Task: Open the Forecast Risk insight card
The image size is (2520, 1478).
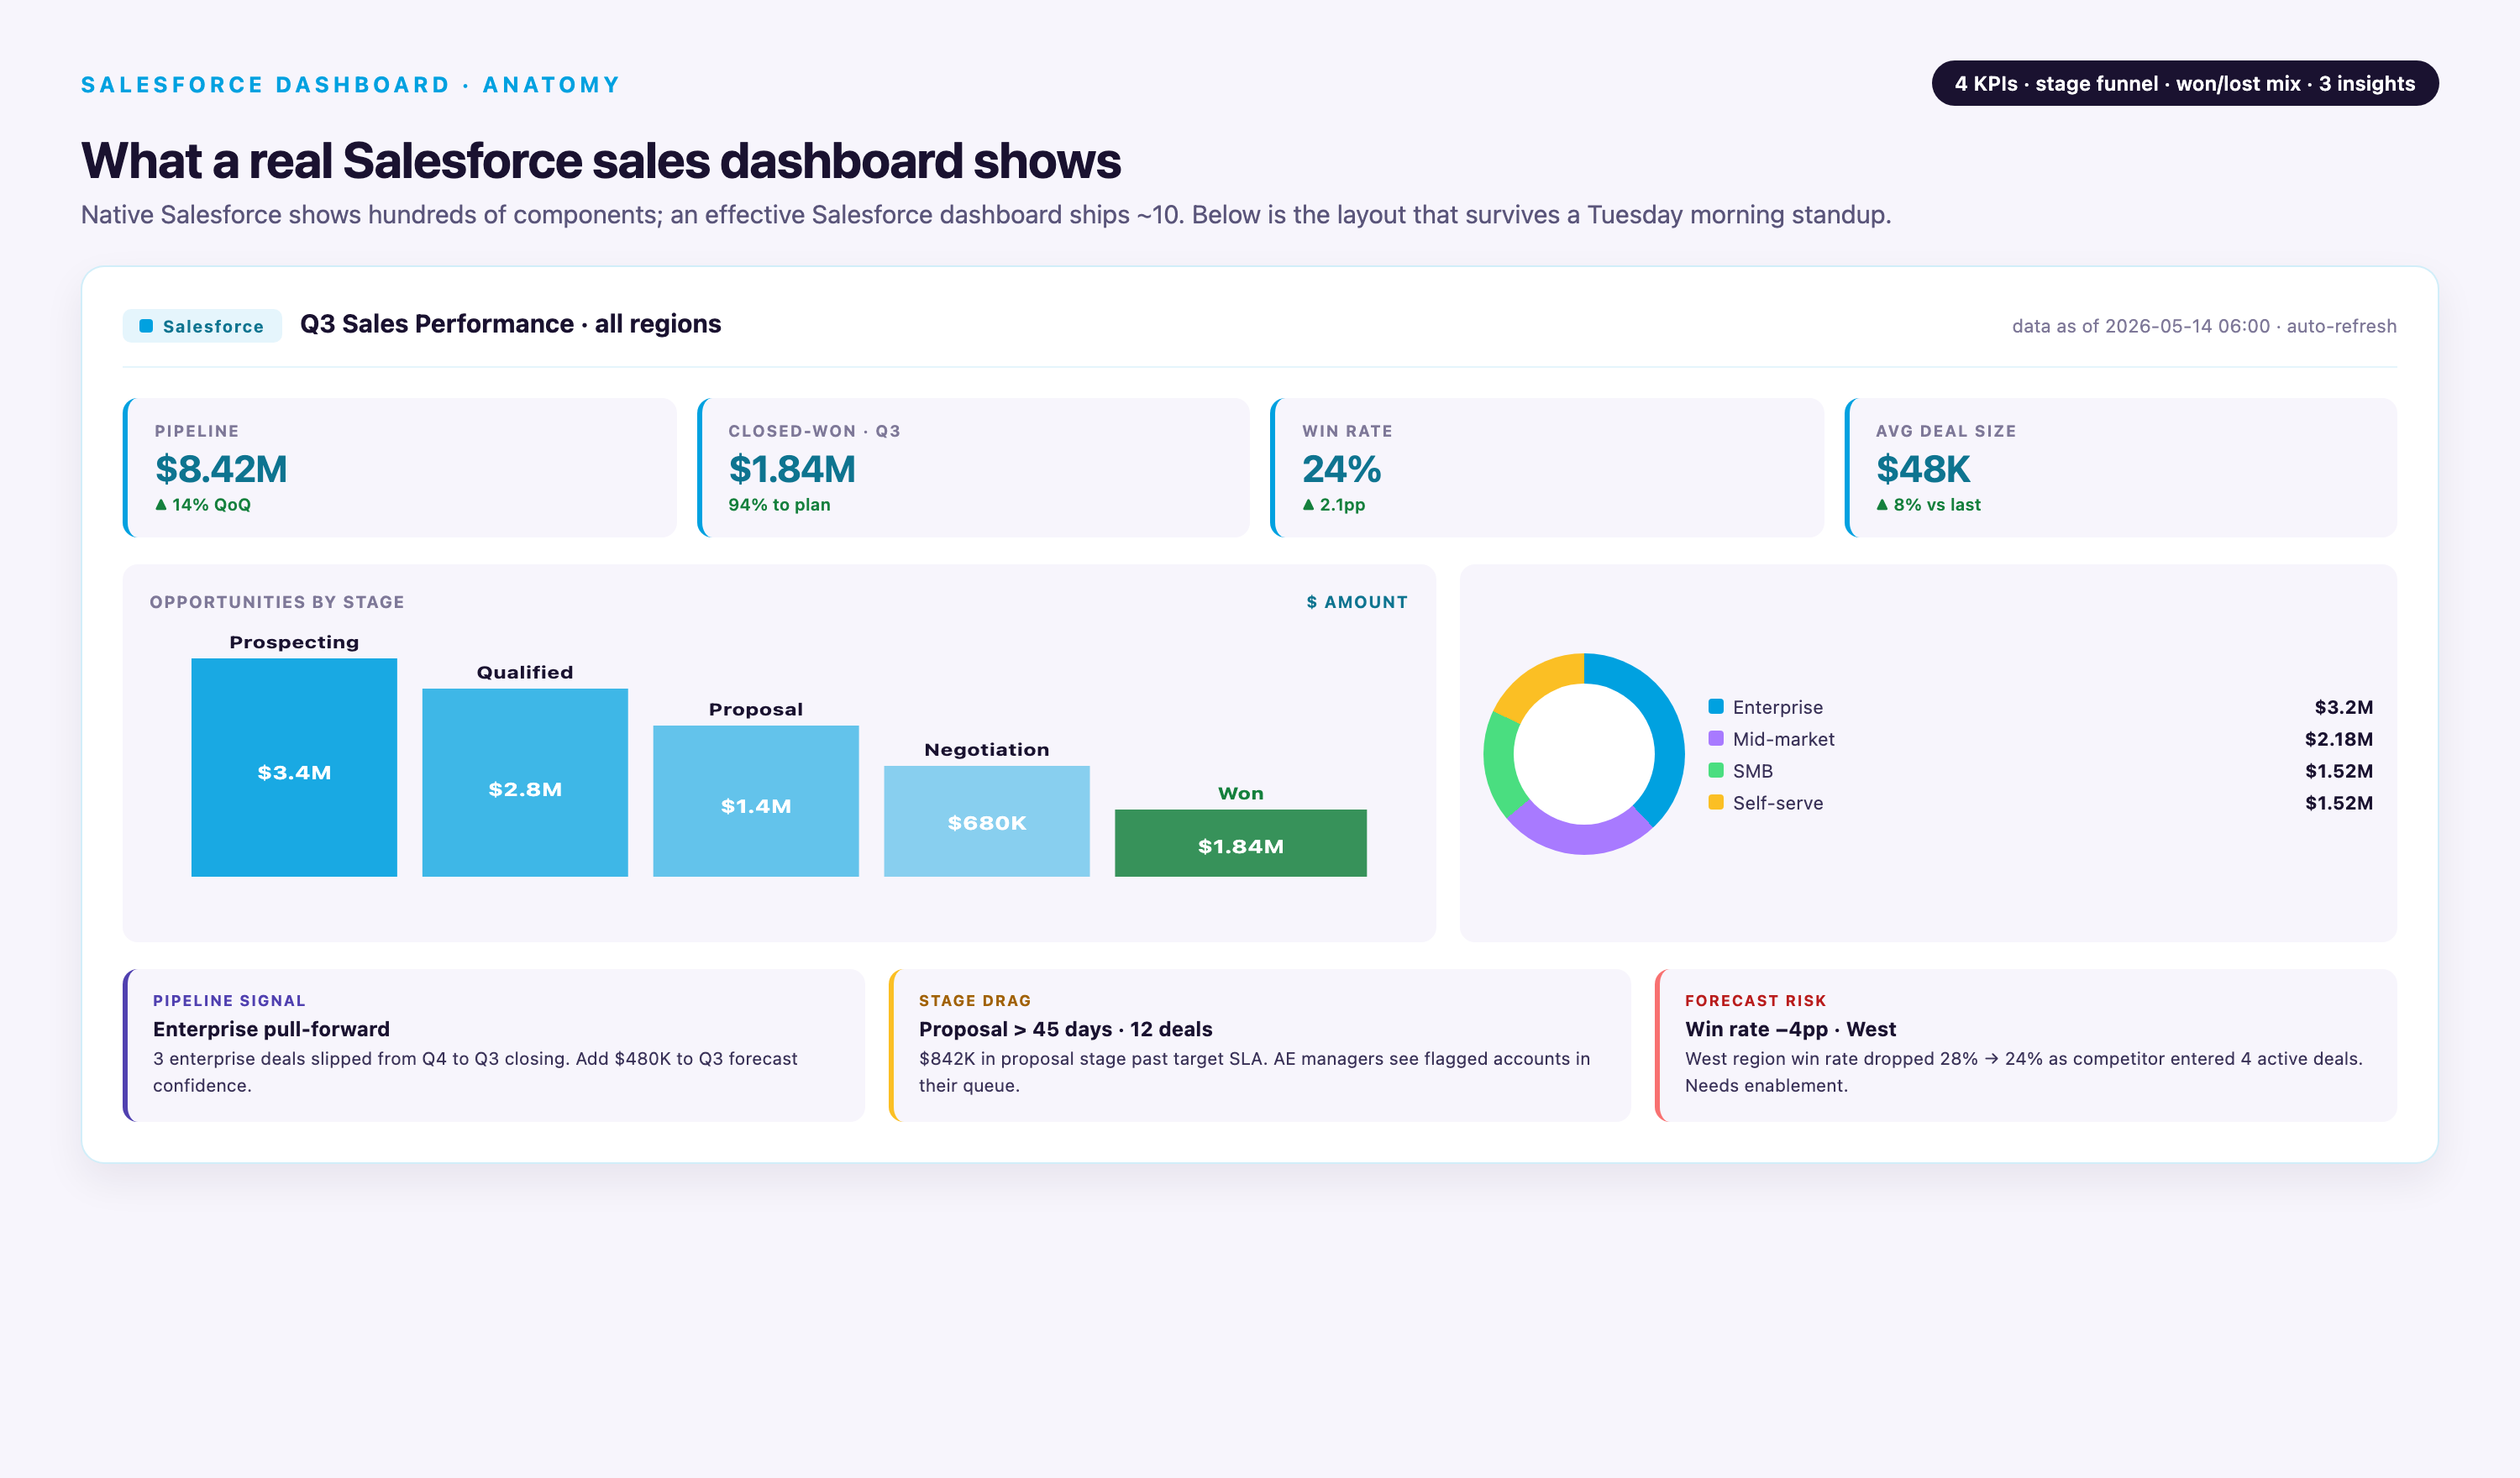Action: click(2026, 1045)
